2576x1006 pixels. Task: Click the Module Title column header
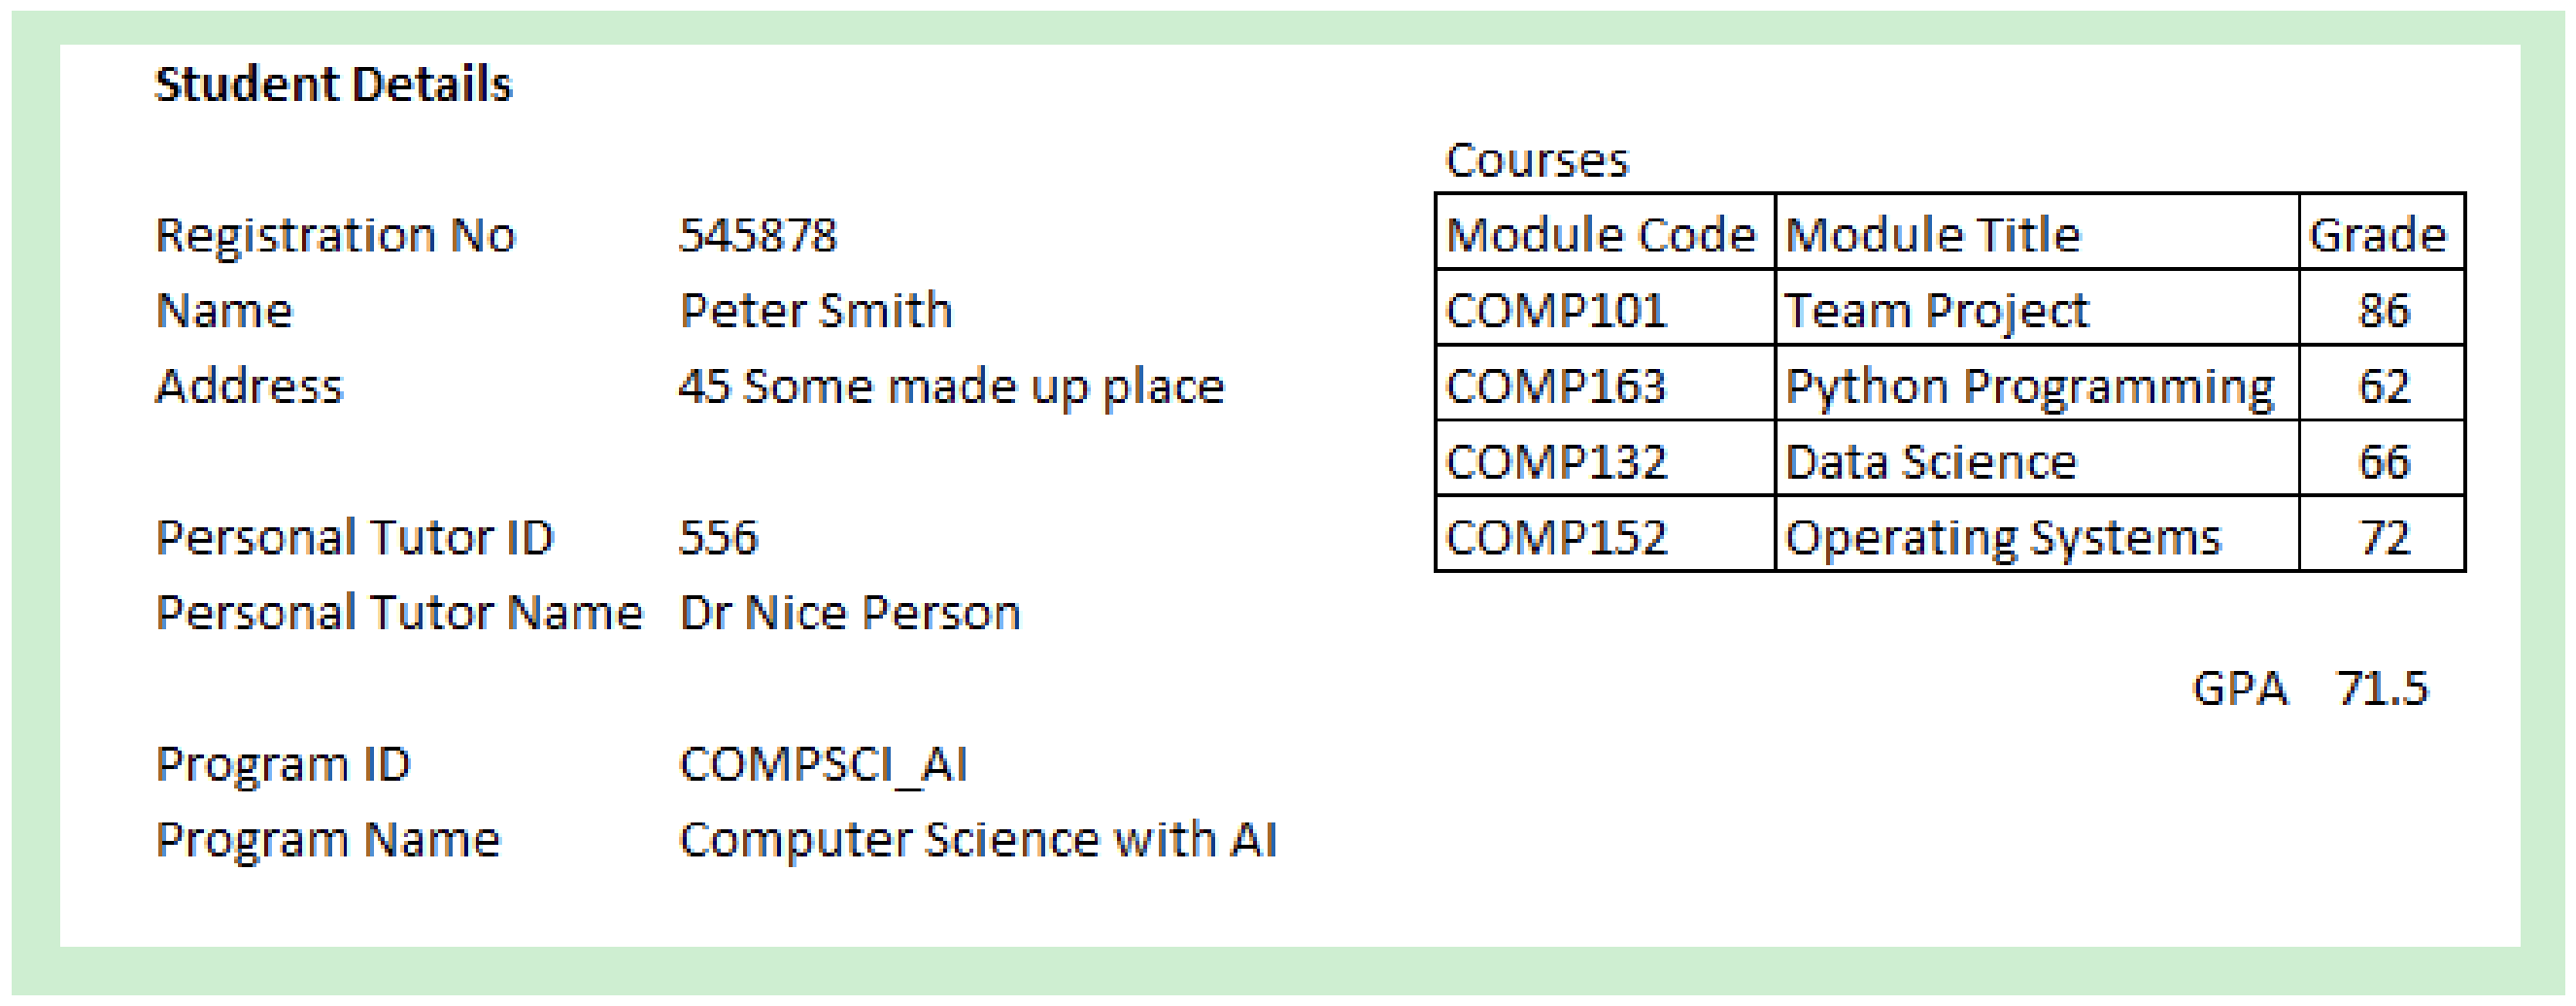pyautogui.click(x=1932, y=236)
